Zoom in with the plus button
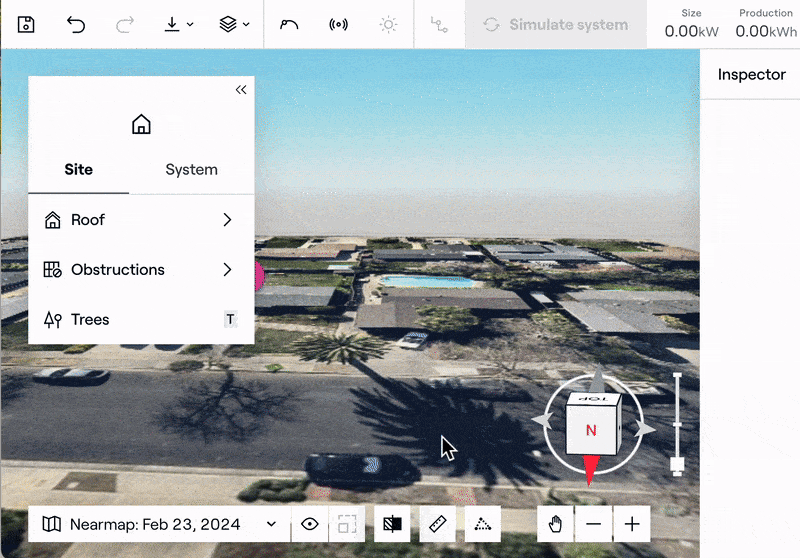Image resolution: width=800 pixels, height=558 pixels. pyautogui.click(x=632, y=524)
